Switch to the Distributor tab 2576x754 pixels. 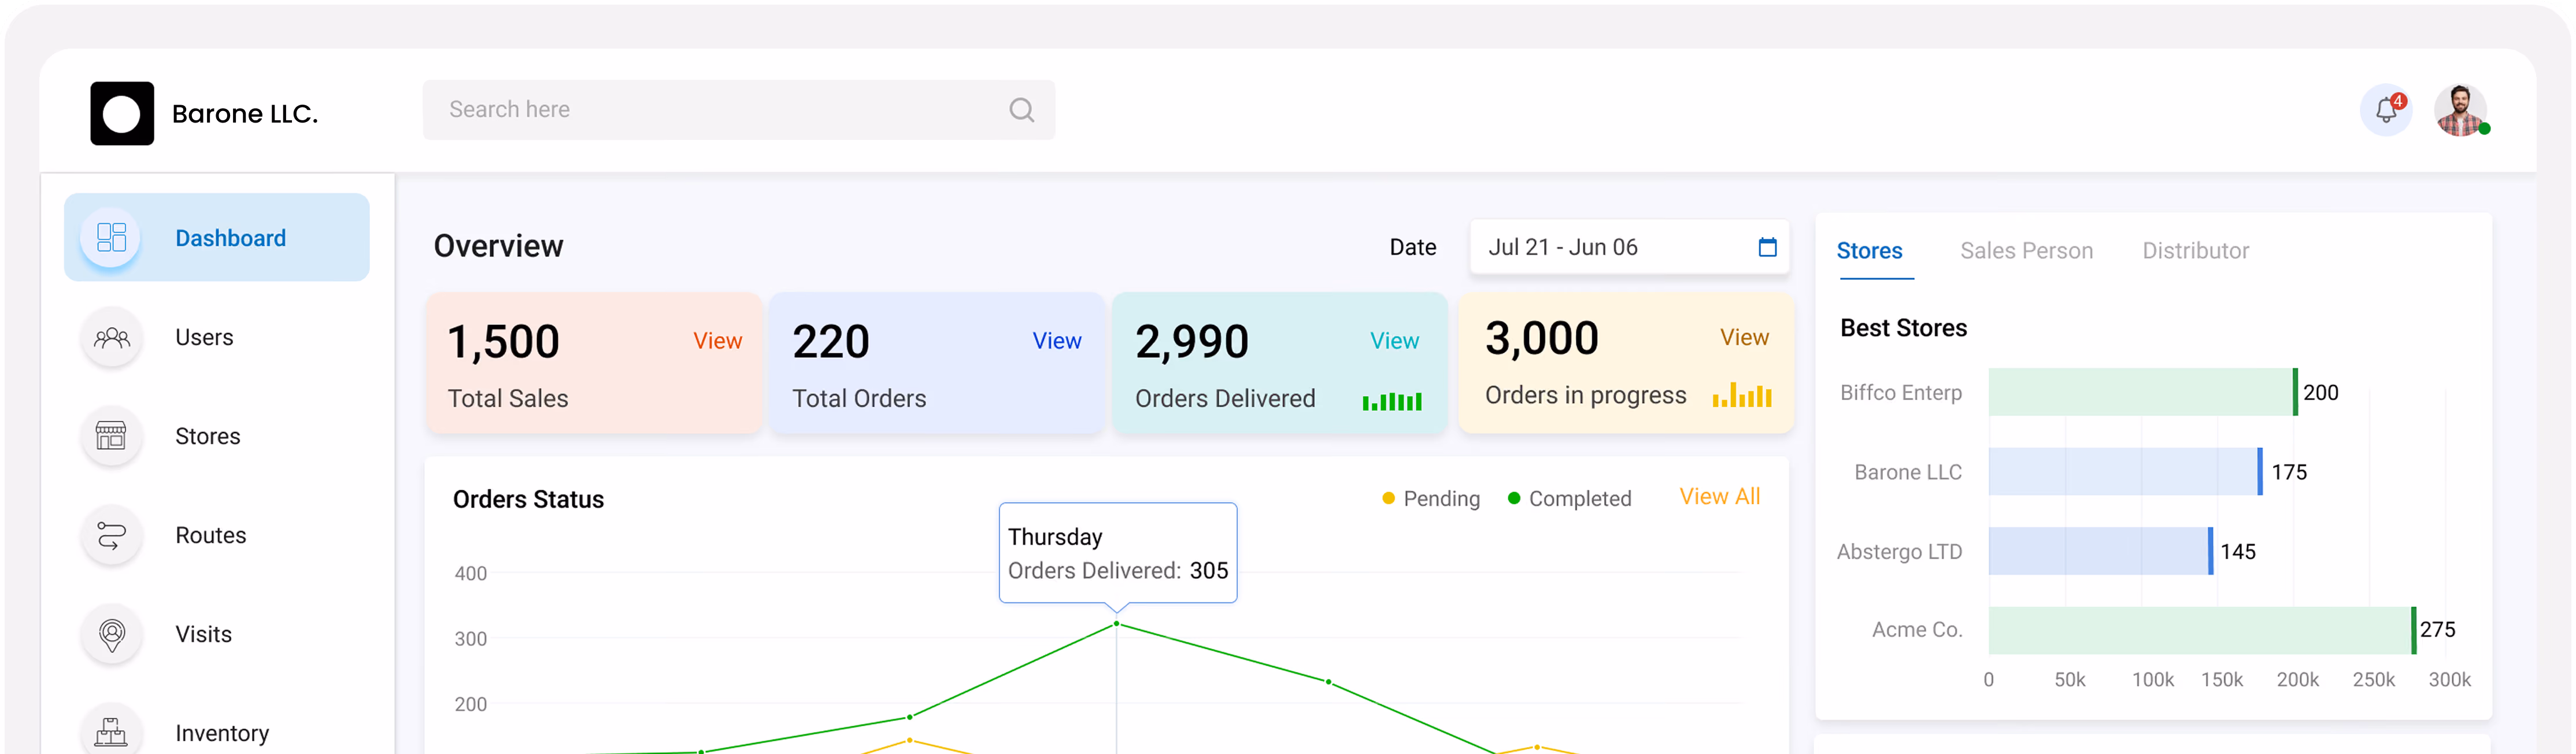click(2195, 251)
